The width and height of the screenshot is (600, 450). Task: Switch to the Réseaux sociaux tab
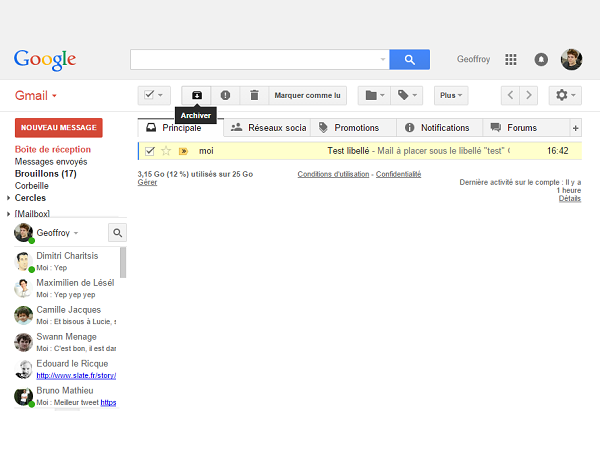coord(267,127)
